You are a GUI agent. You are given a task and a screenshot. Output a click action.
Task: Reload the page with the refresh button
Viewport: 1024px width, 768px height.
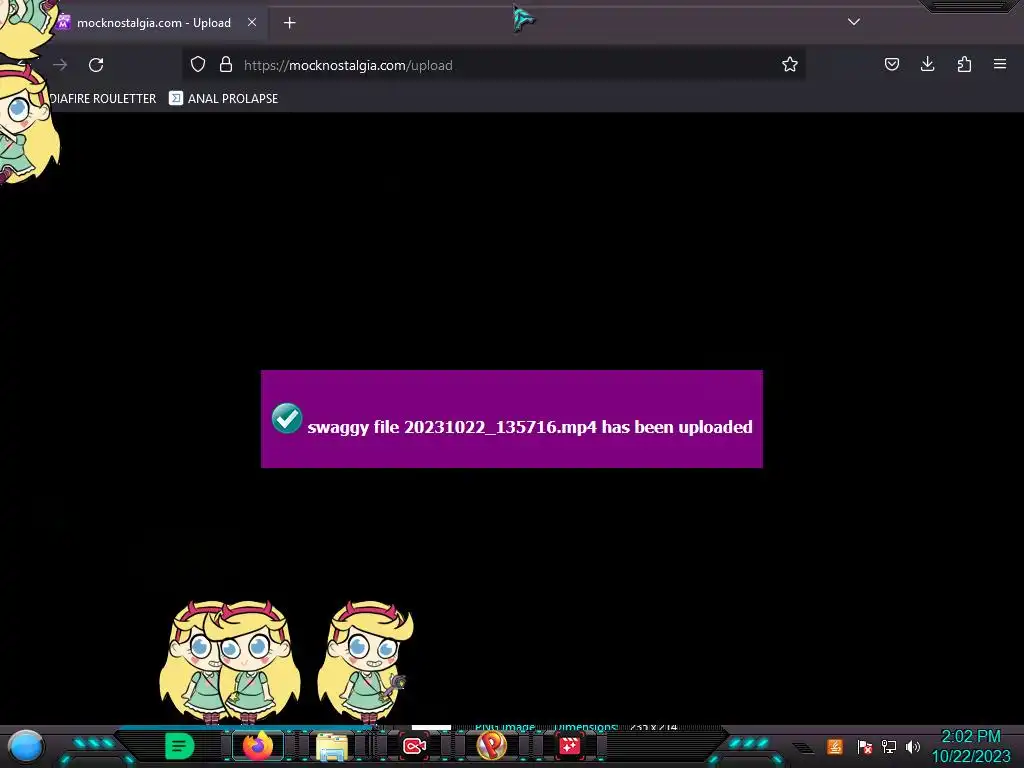tap(96, 65)
